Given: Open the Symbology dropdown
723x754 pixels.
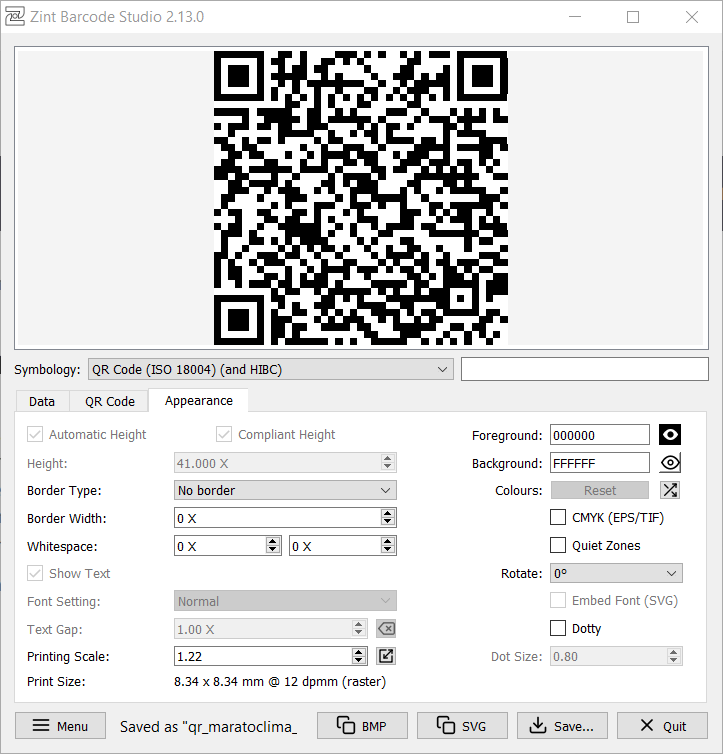Looking at the screenshot, I should click(271, 369).
